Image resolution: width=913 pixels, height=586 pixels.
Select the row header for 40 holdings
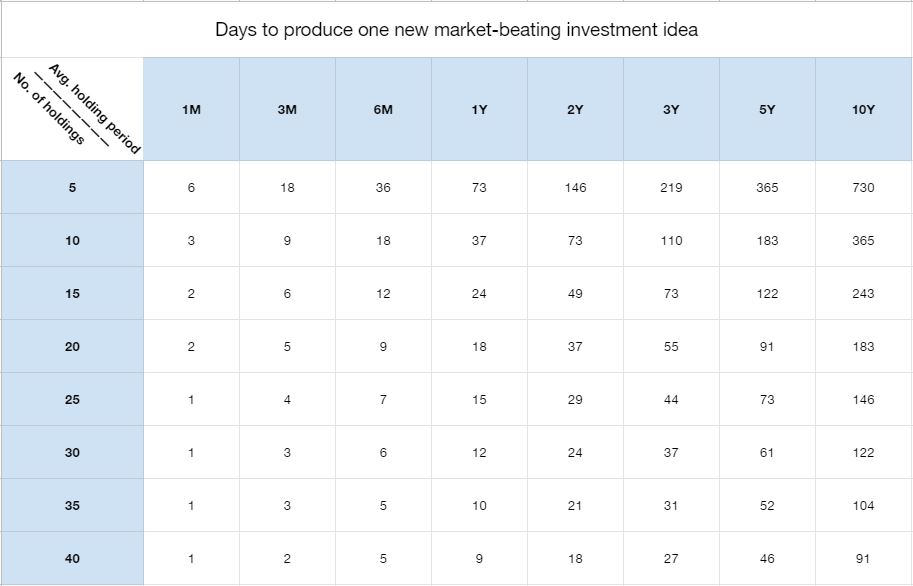coord(72,559)
